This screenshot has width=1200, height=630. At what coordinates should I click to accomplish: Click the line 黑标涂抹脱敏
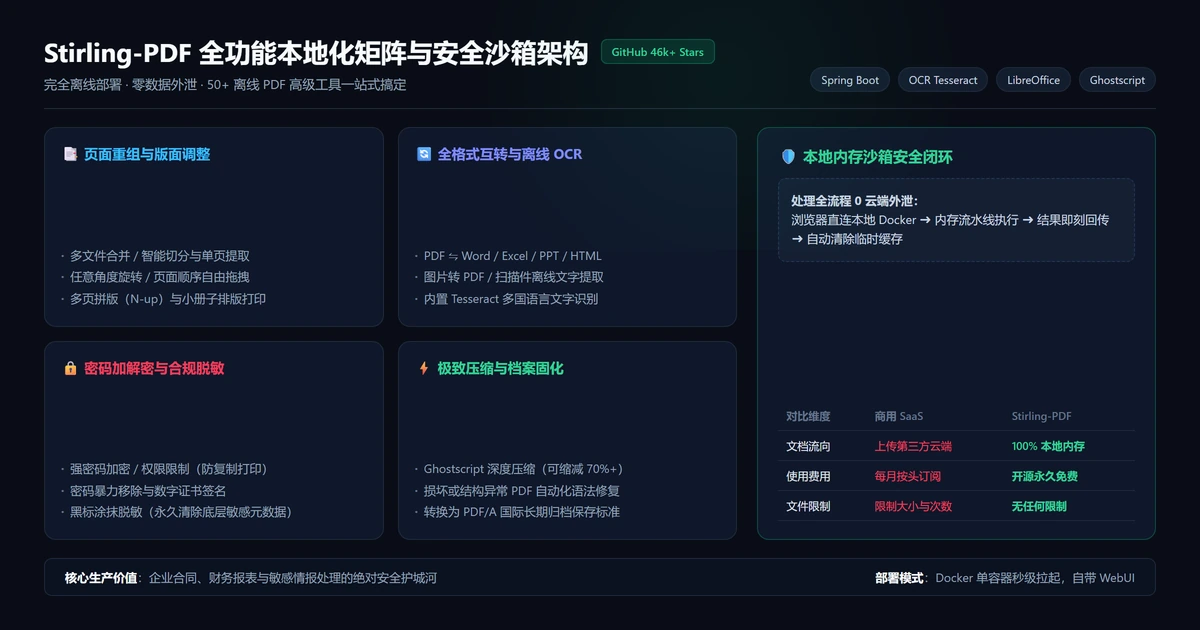click(106, 512)
